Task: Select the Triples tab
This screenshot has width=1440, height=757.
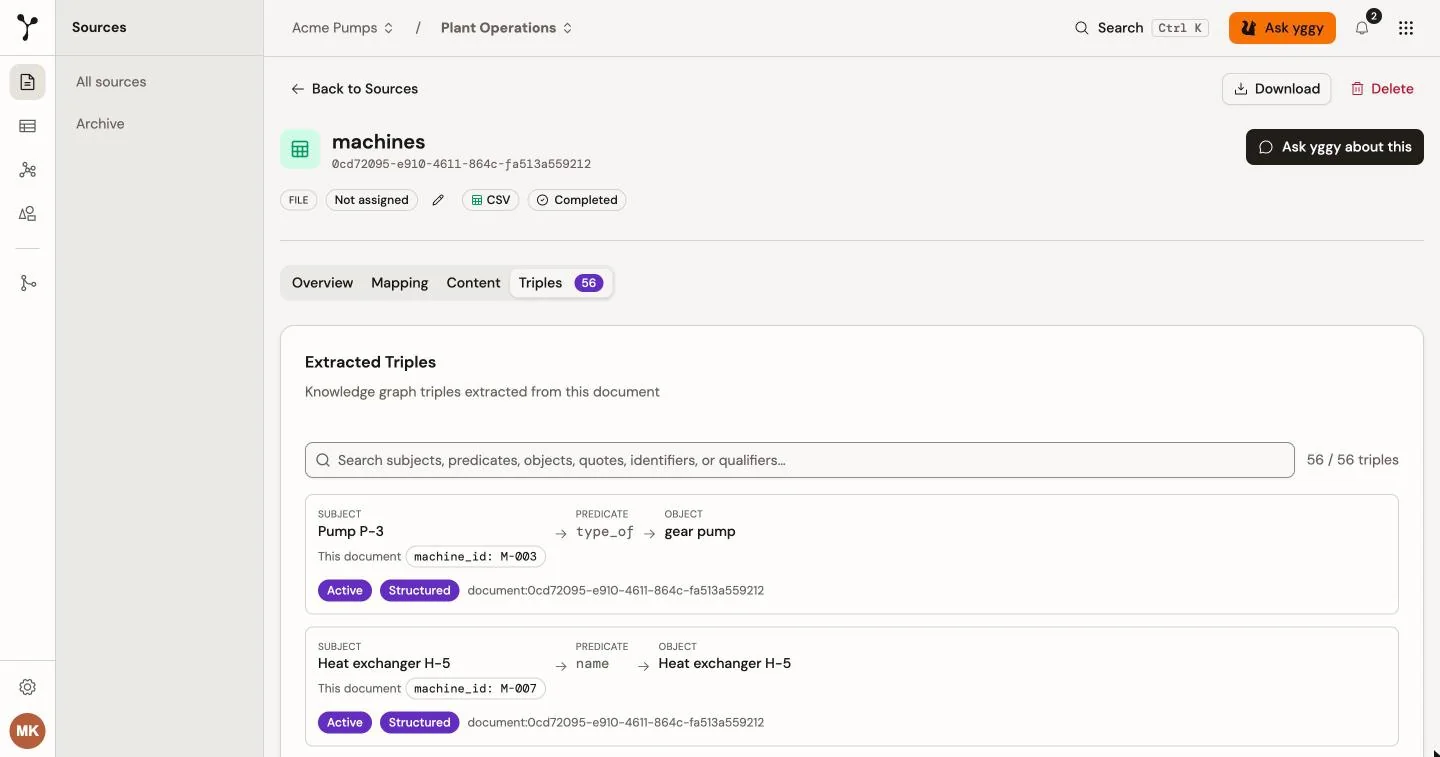Action: click(560, 283)
